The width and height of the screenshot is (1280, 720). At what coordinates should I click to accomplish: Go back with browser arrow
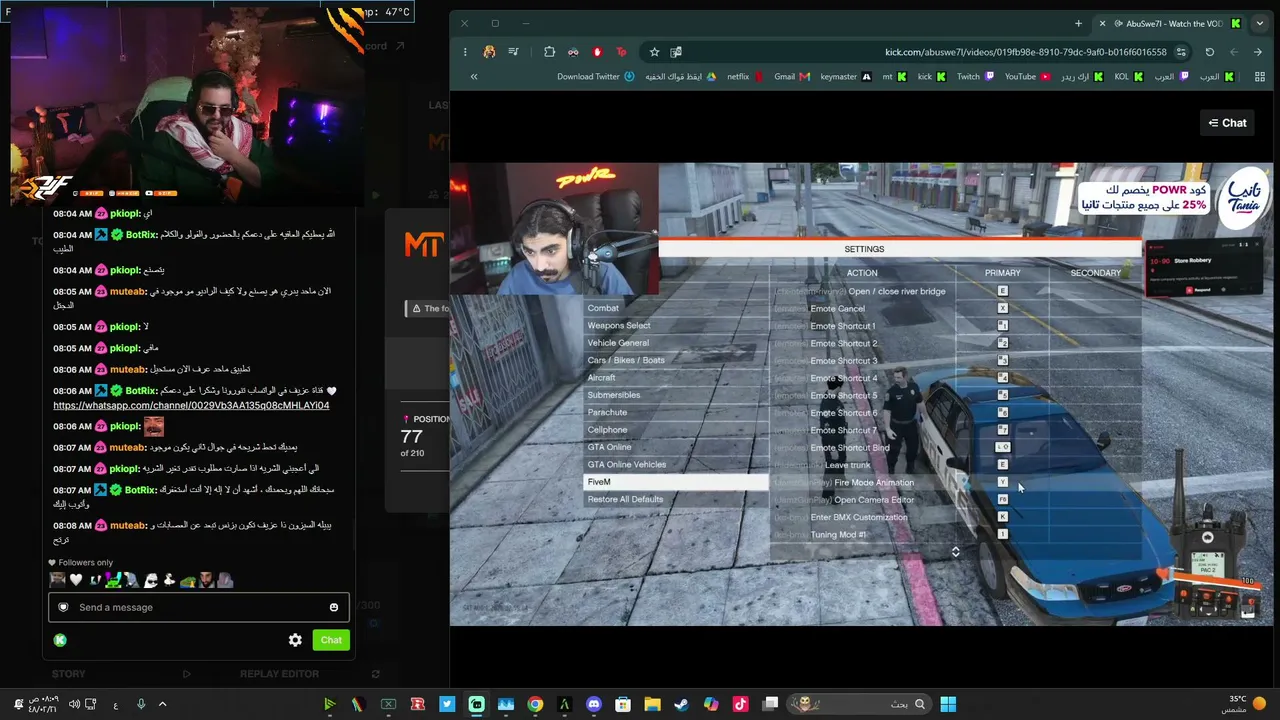(1258, 52)
